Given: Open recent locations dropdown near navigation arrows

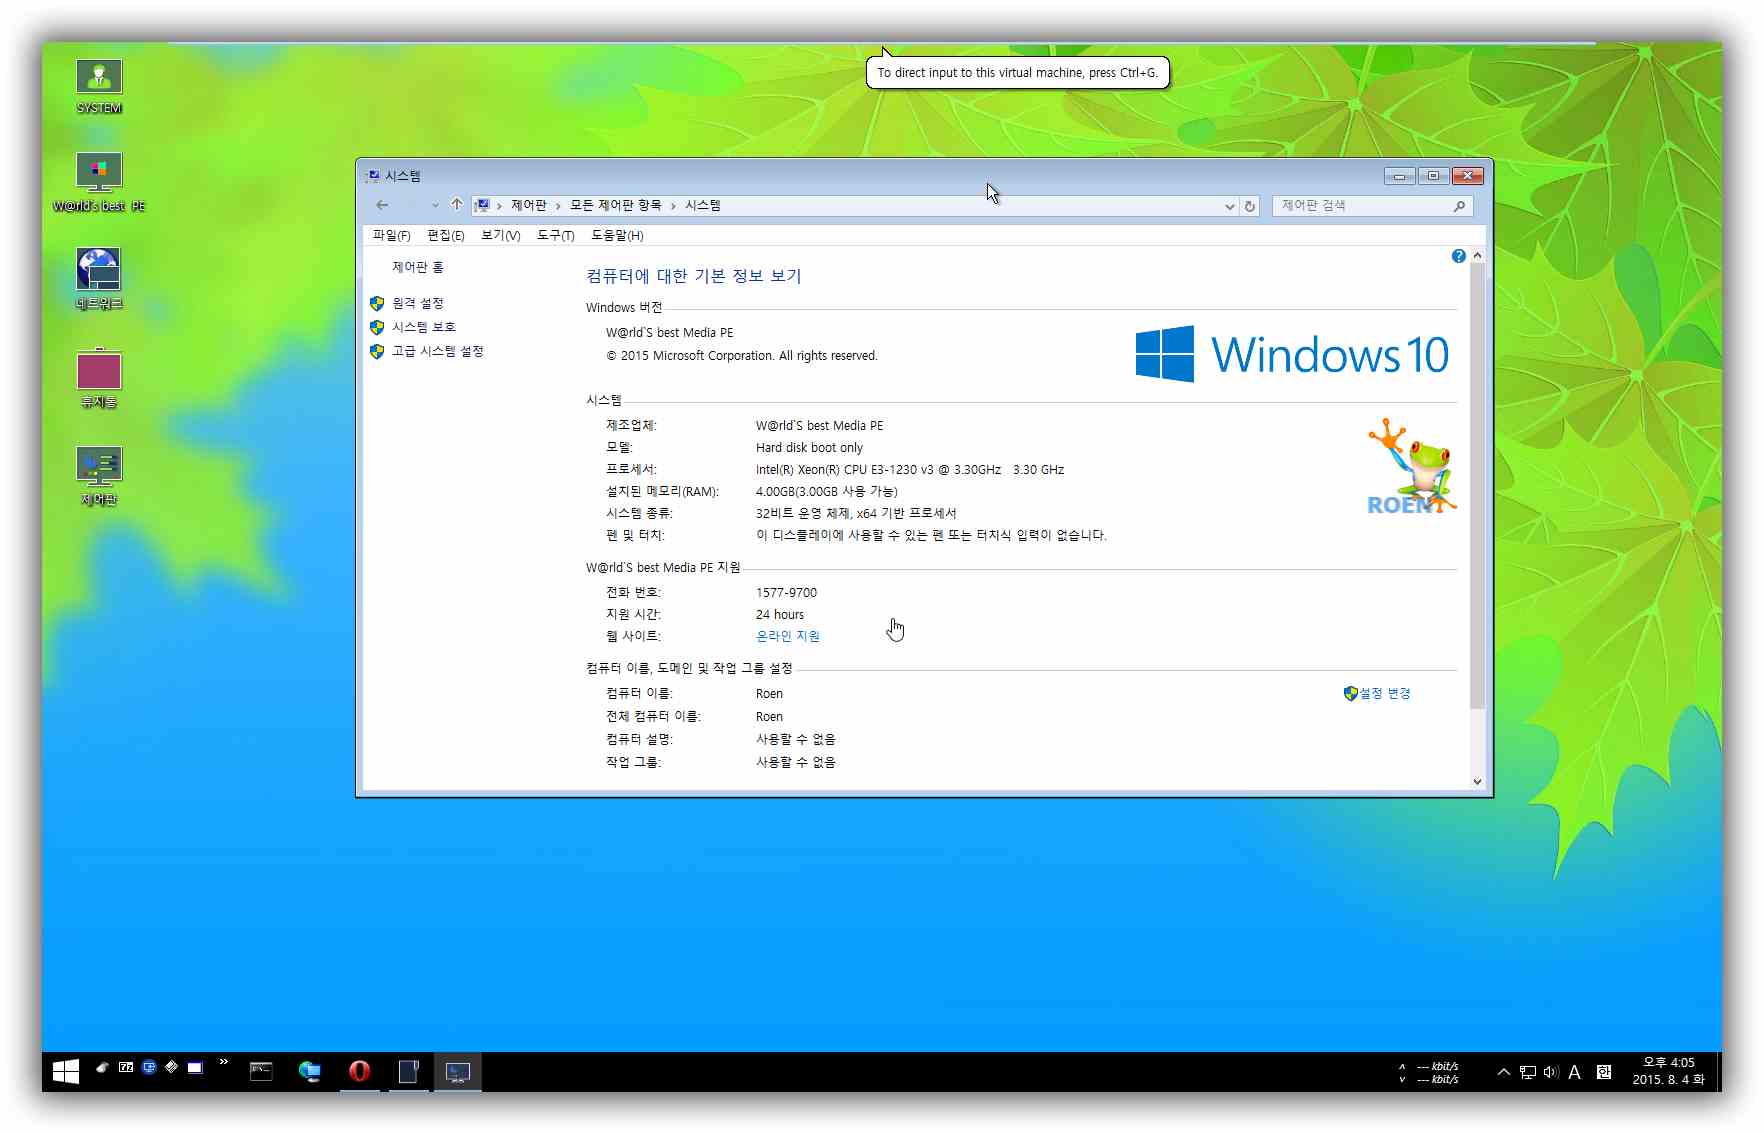Looking at the screenshot, I should coord(435,205).
